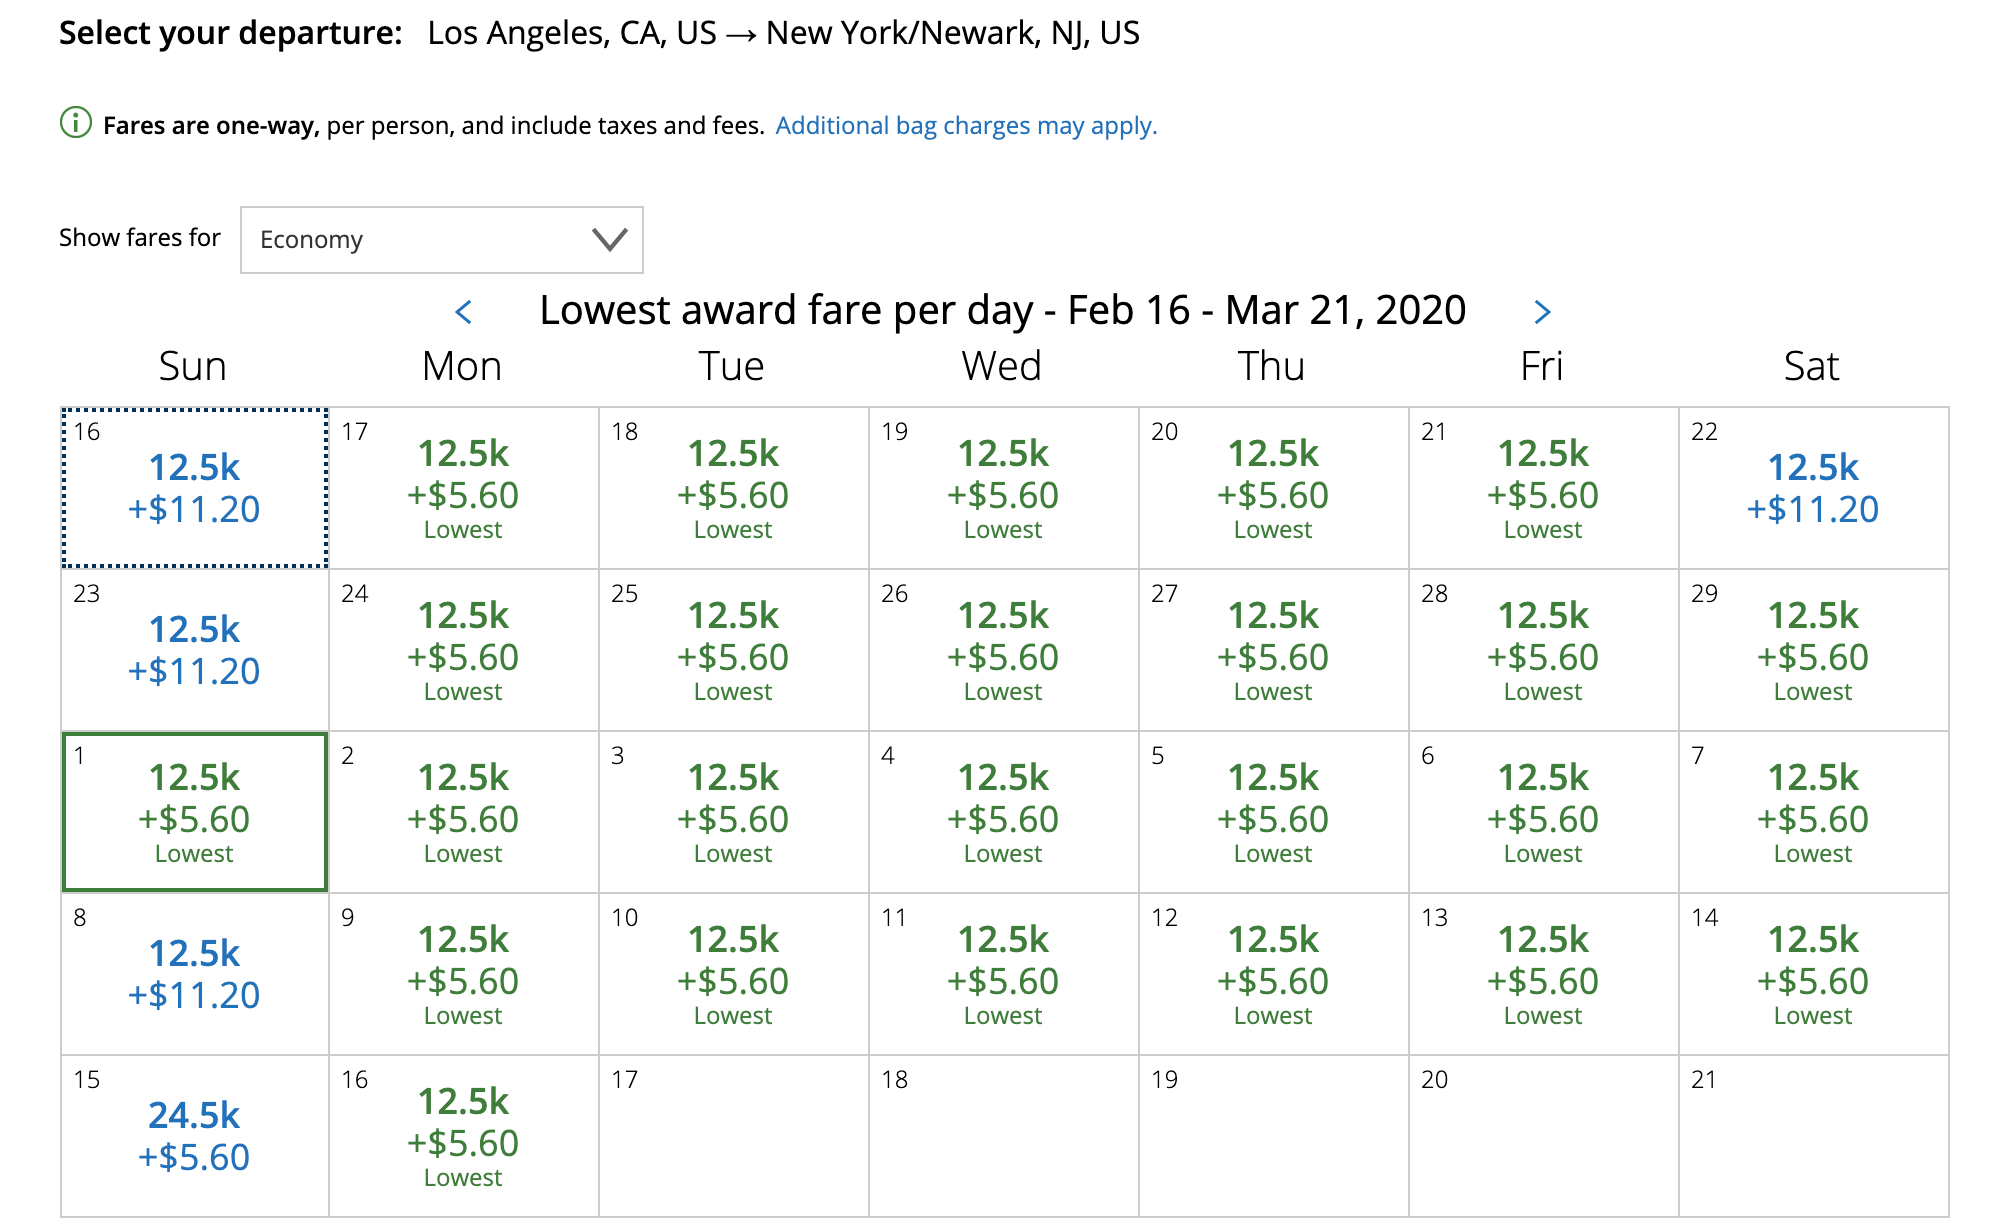
Task: Pick the February 23 fare cell
Action: point(194,650)
